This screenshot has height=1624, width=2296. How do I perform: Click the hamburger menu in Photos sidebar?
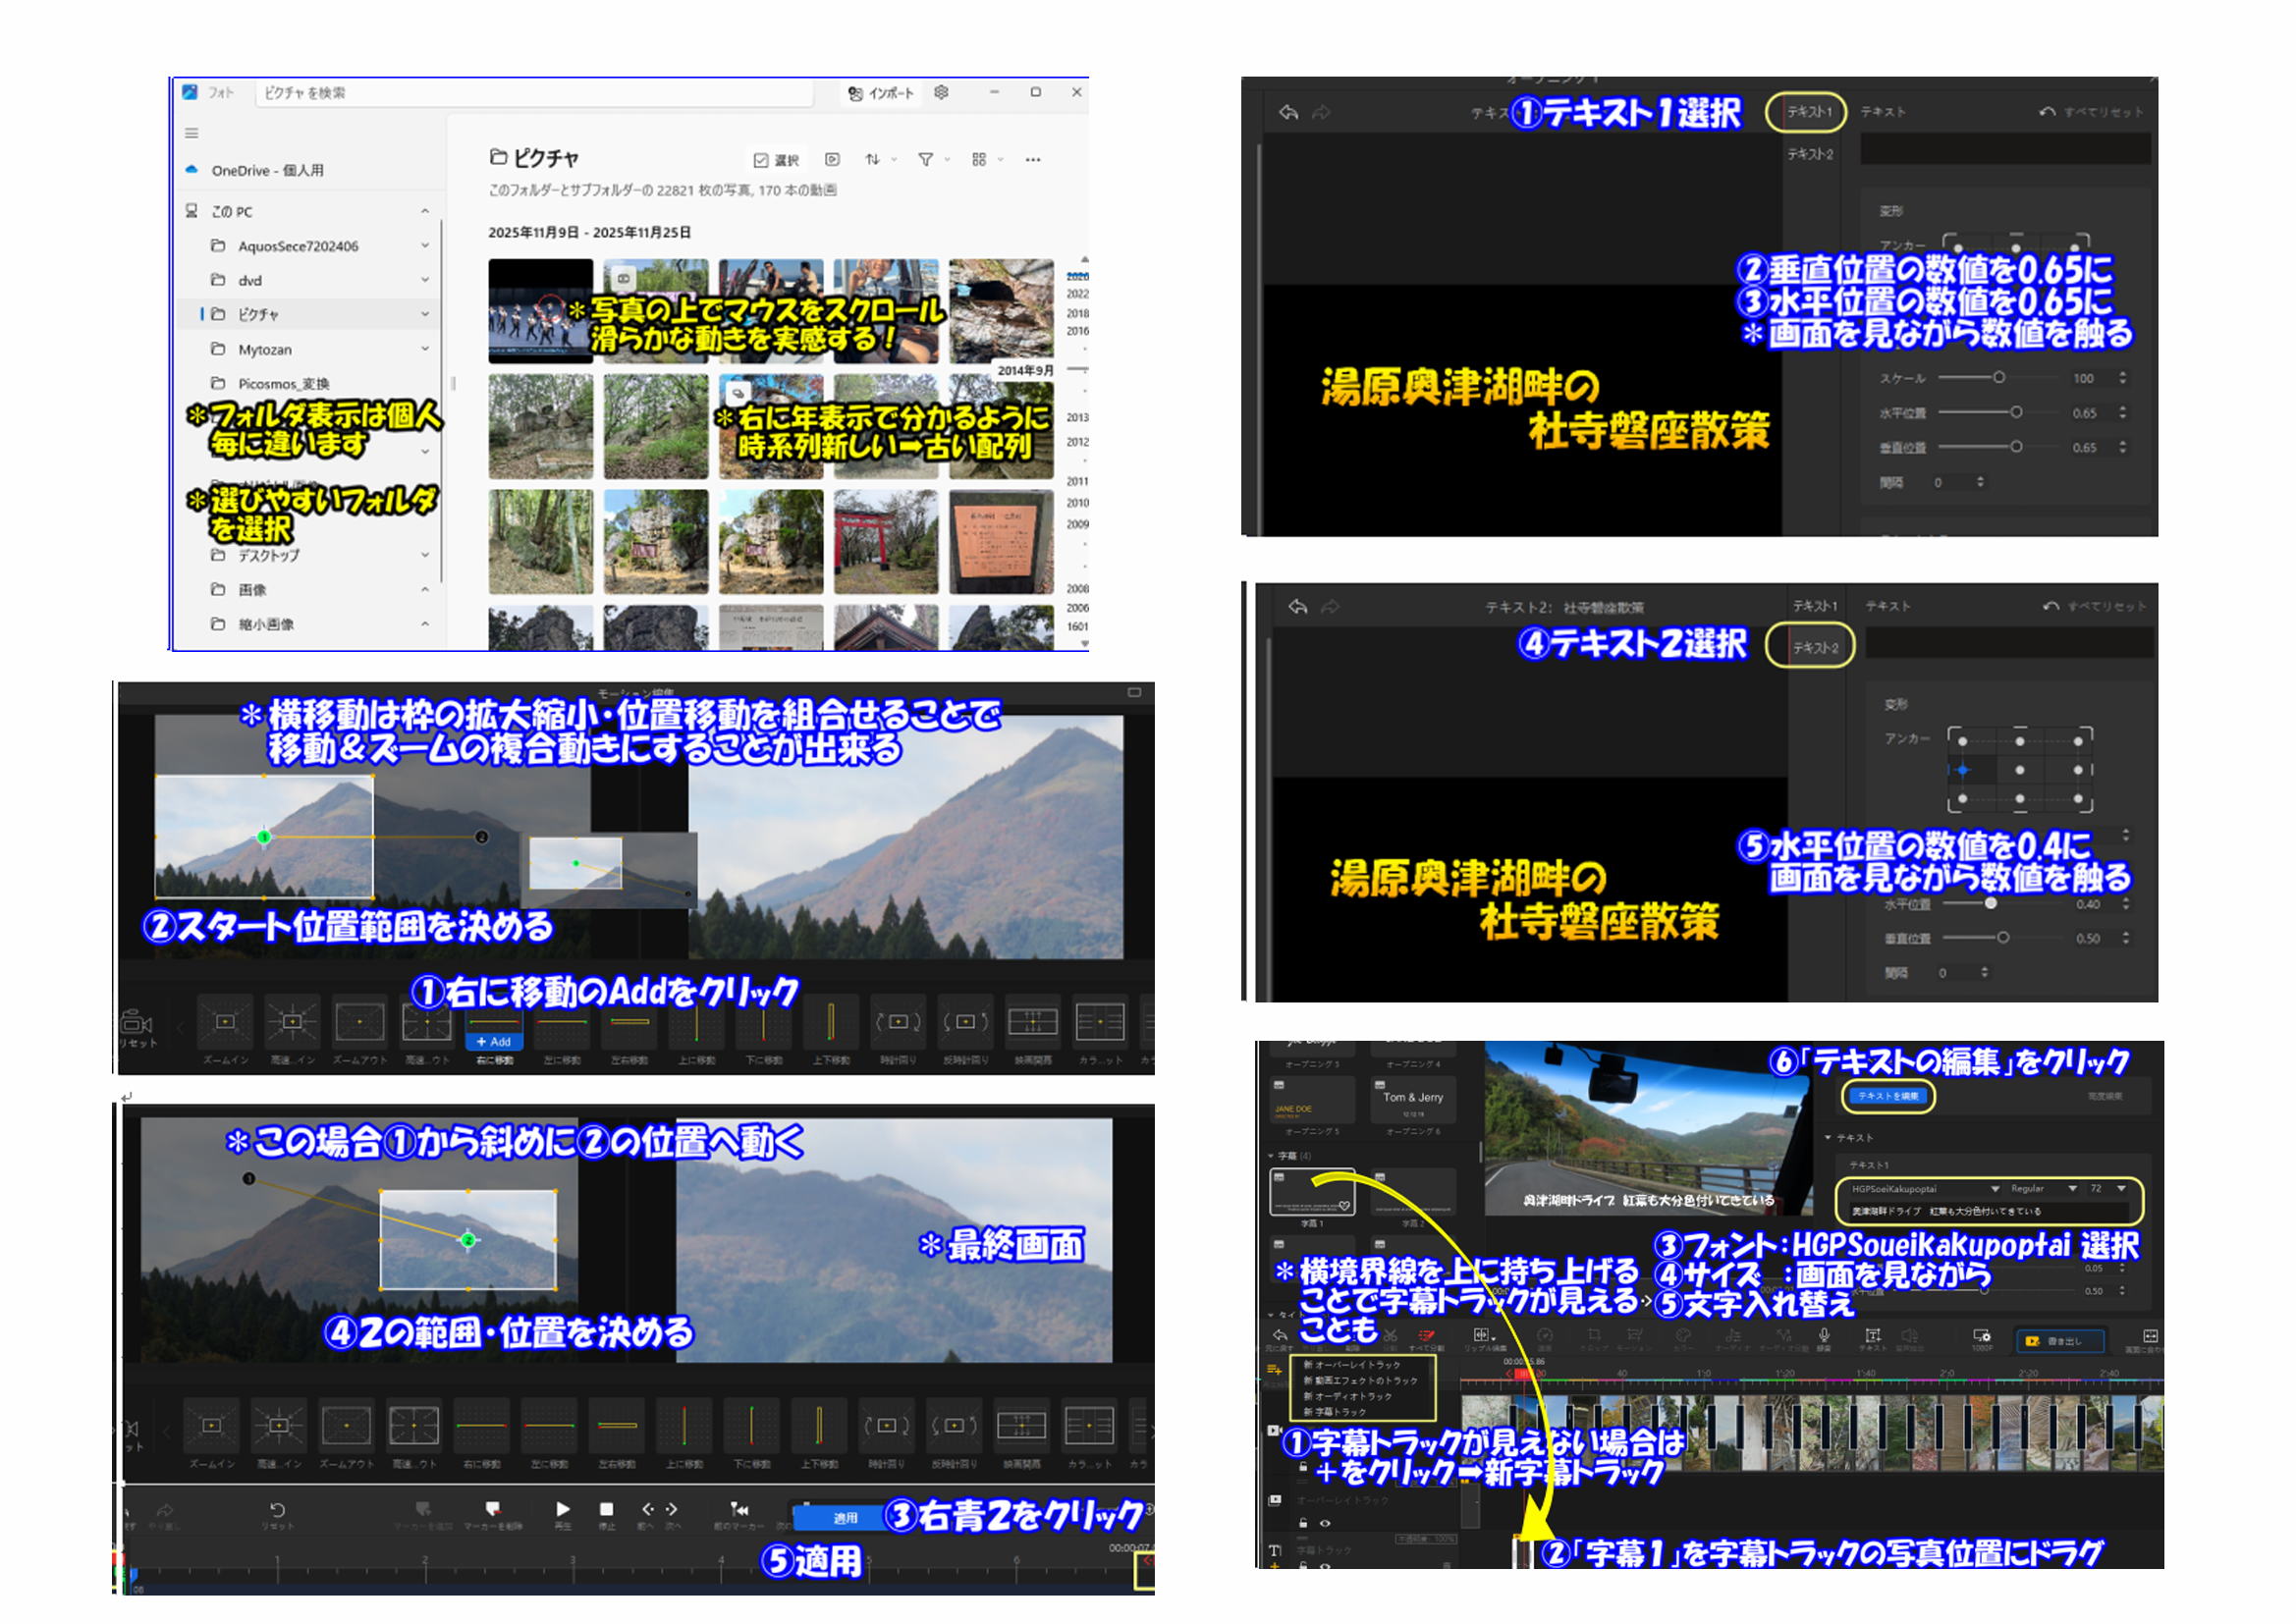(191, 133)
